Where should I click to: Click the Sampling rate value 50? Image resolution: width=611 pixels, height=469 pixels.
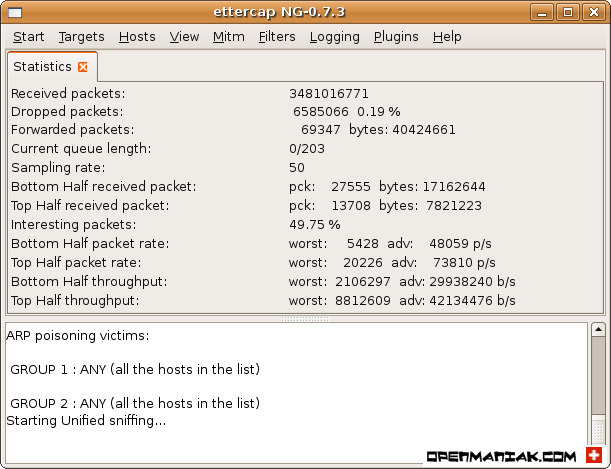pos(297,168)
